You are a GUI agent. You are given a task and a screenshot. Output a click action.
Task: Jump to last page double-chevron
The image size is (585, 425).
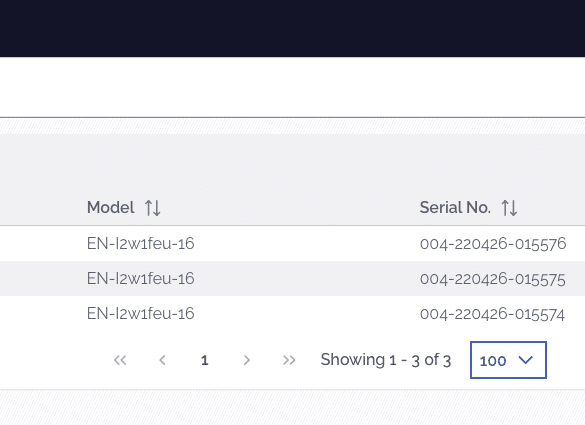[x=289, y=360]
